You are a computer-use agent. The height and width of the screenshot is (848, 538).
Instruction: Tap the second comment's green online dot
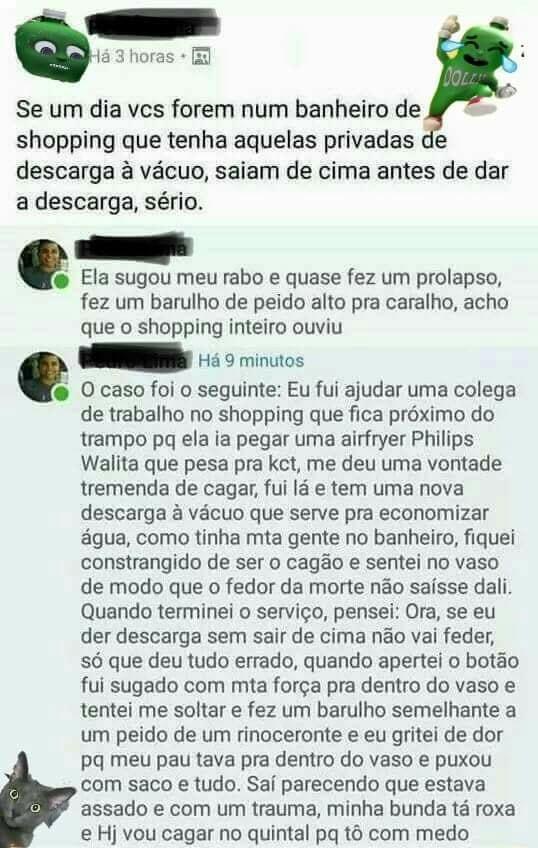point(61,394)
